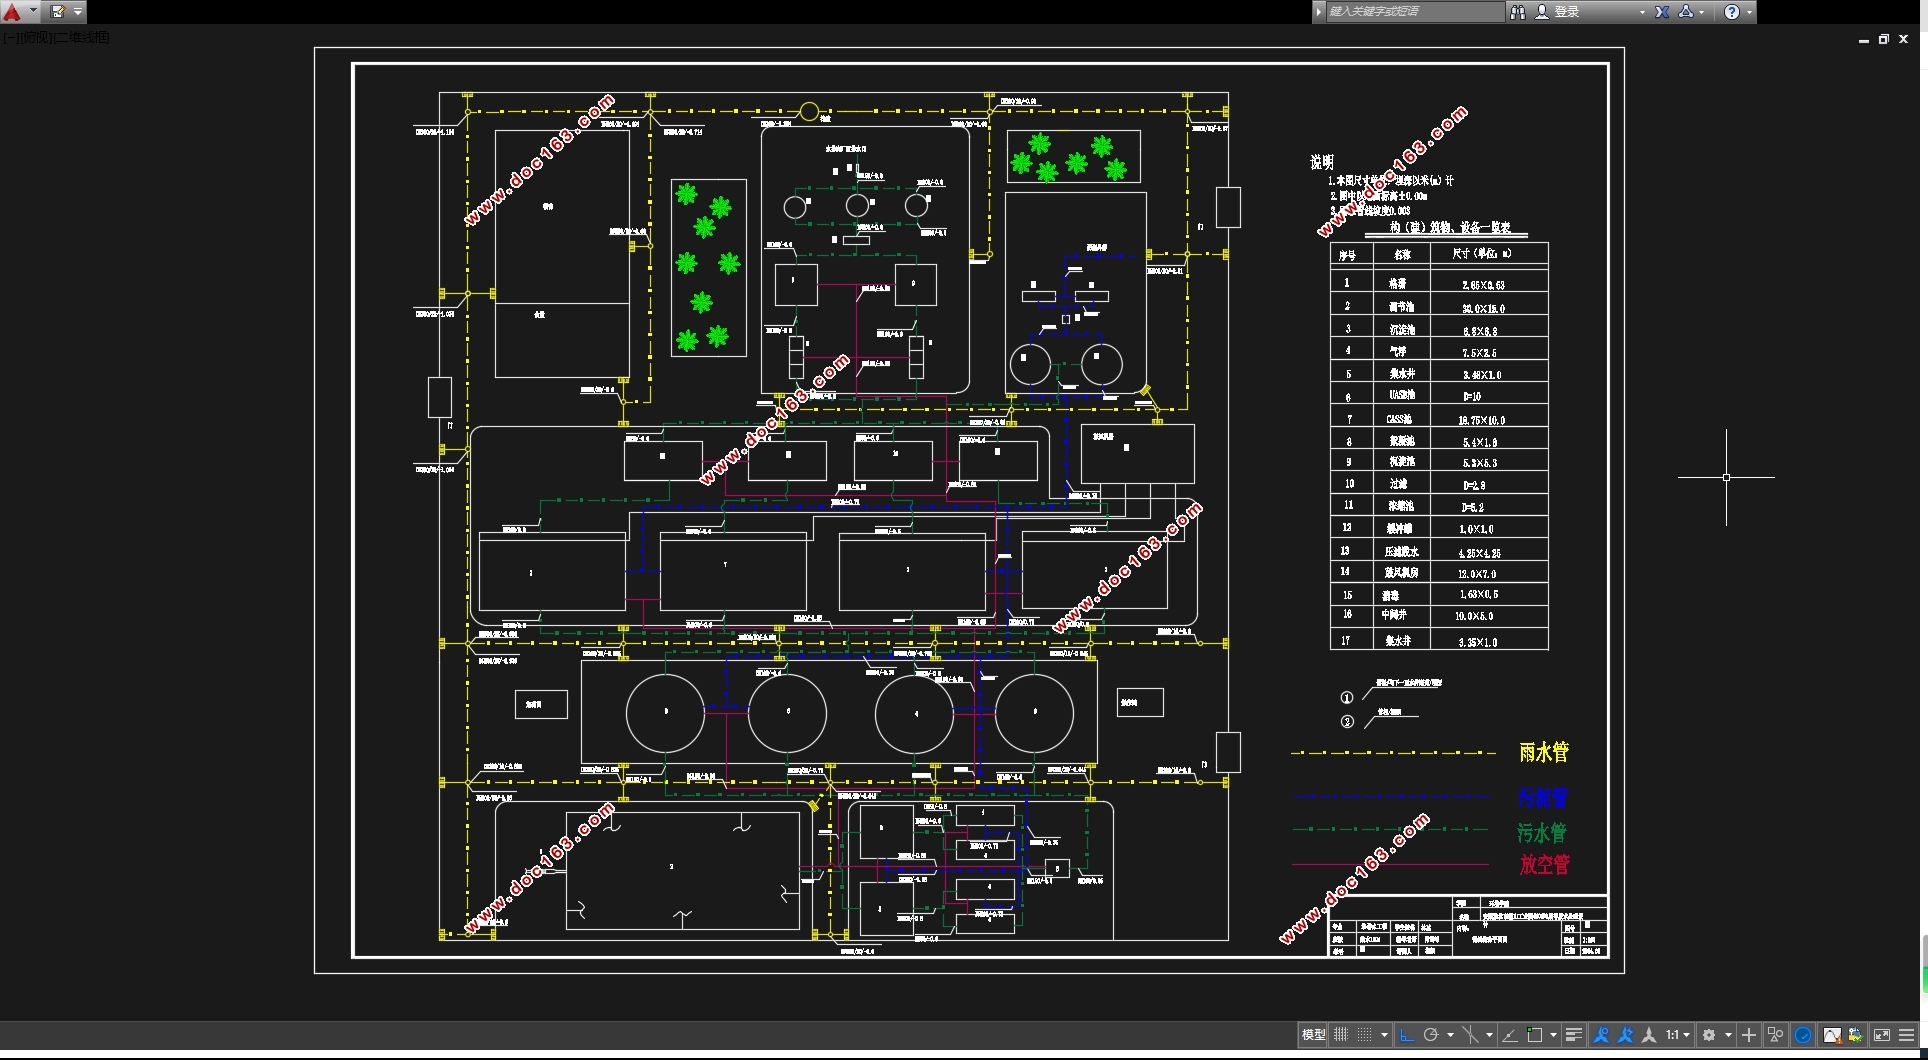Open the snap mode settings dropdown
Viewport: 1928px width, 1060px height.
tap(1384, 1035)
